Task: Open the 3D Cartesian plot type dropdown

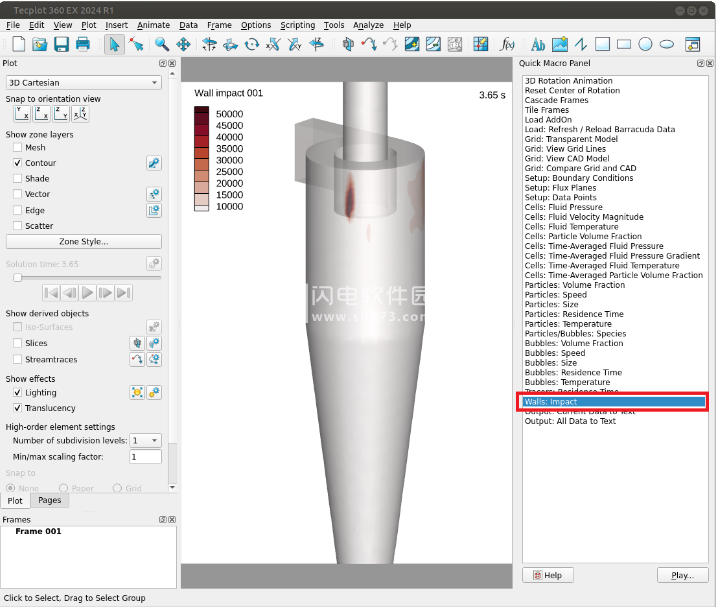Action: [84, 83]
